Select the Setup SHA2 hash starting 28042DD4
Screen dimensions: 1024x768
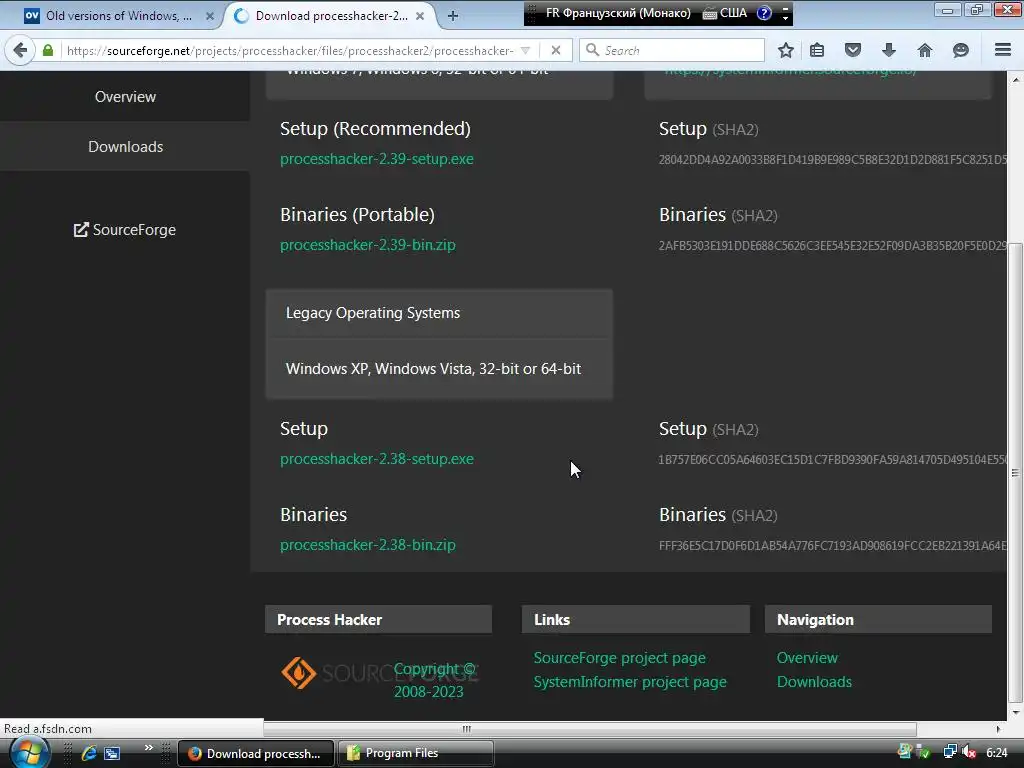click(x=833, y=159)
